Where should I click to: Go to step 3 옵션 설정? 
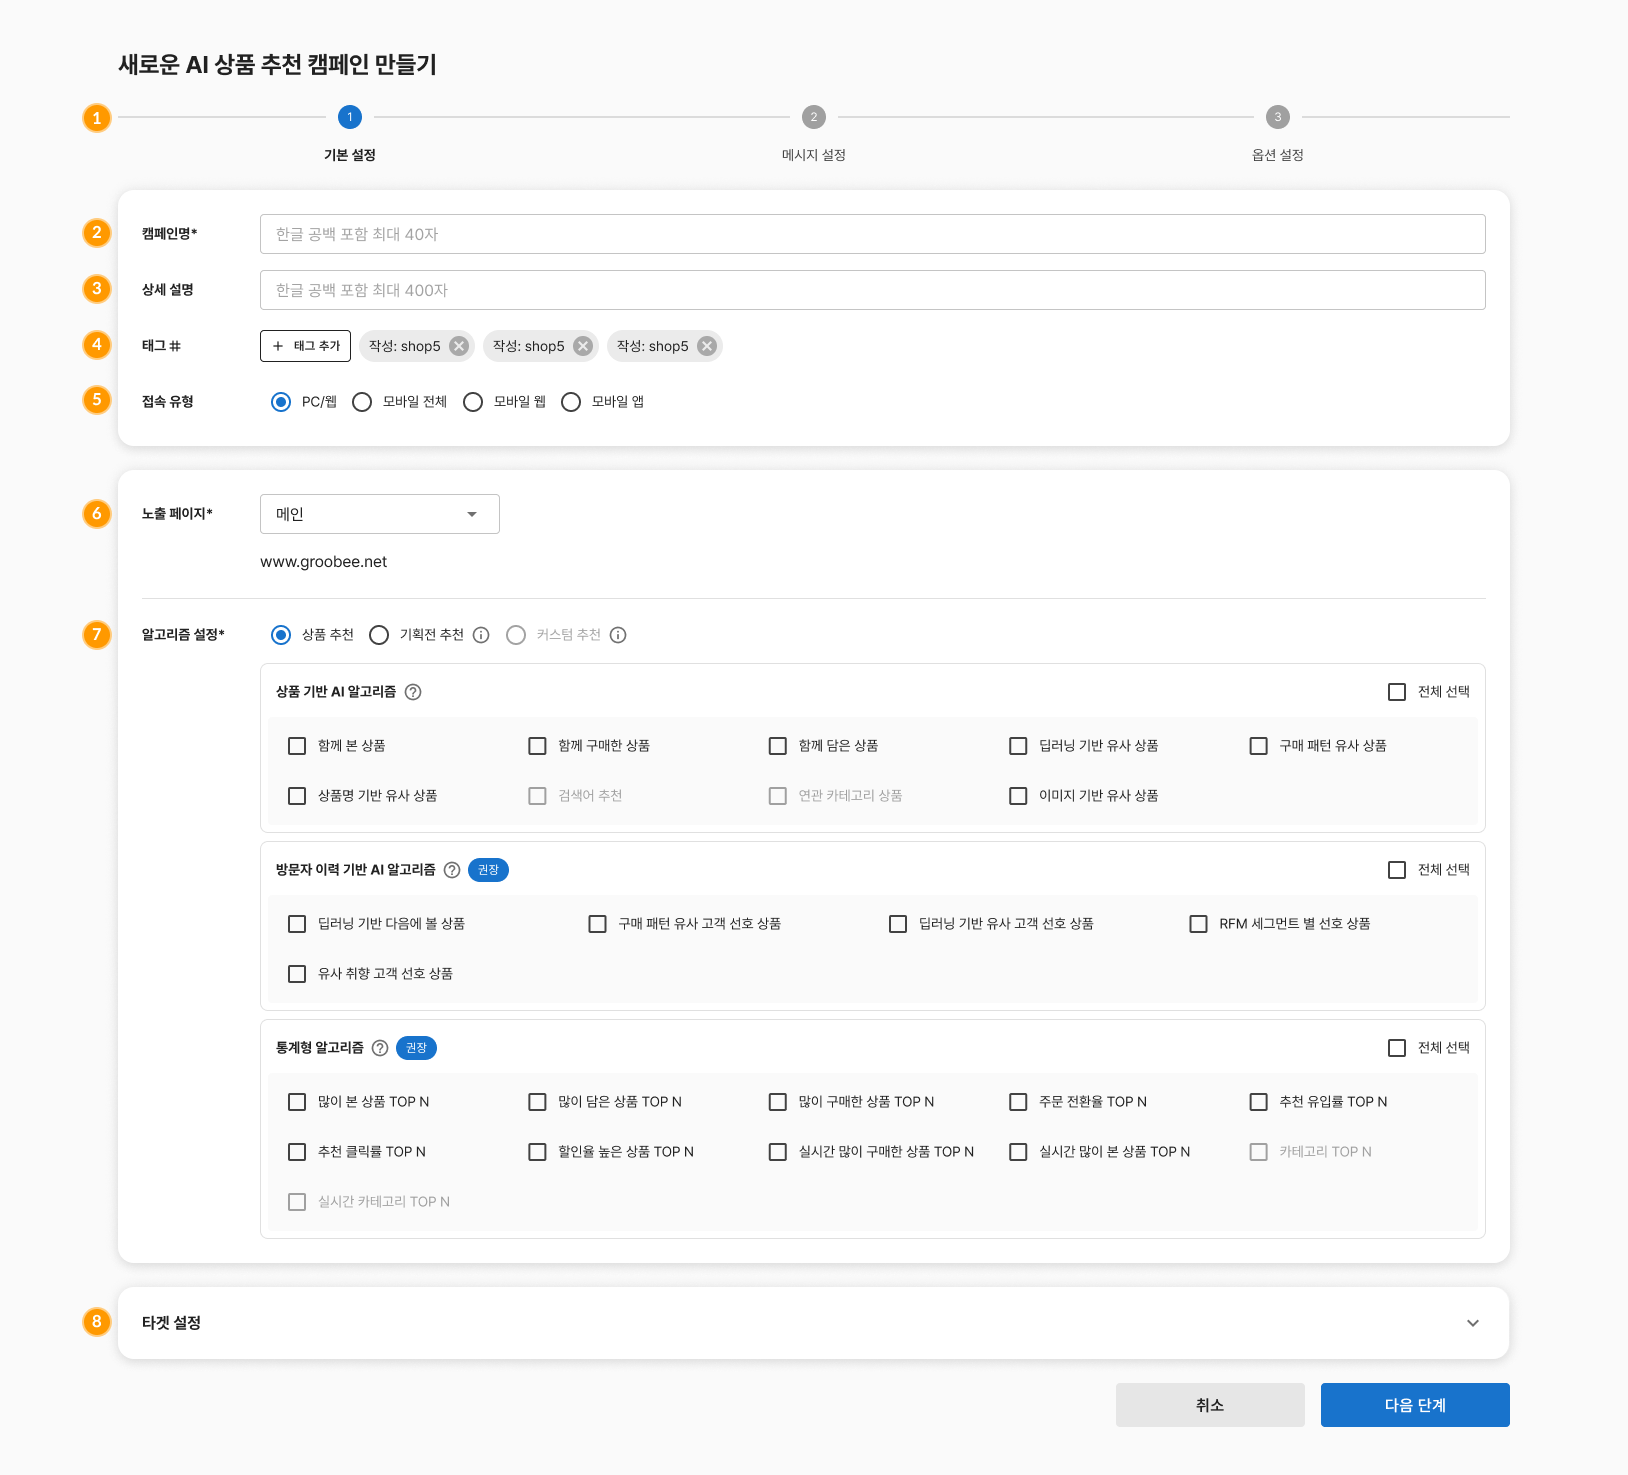point(1277,118)
